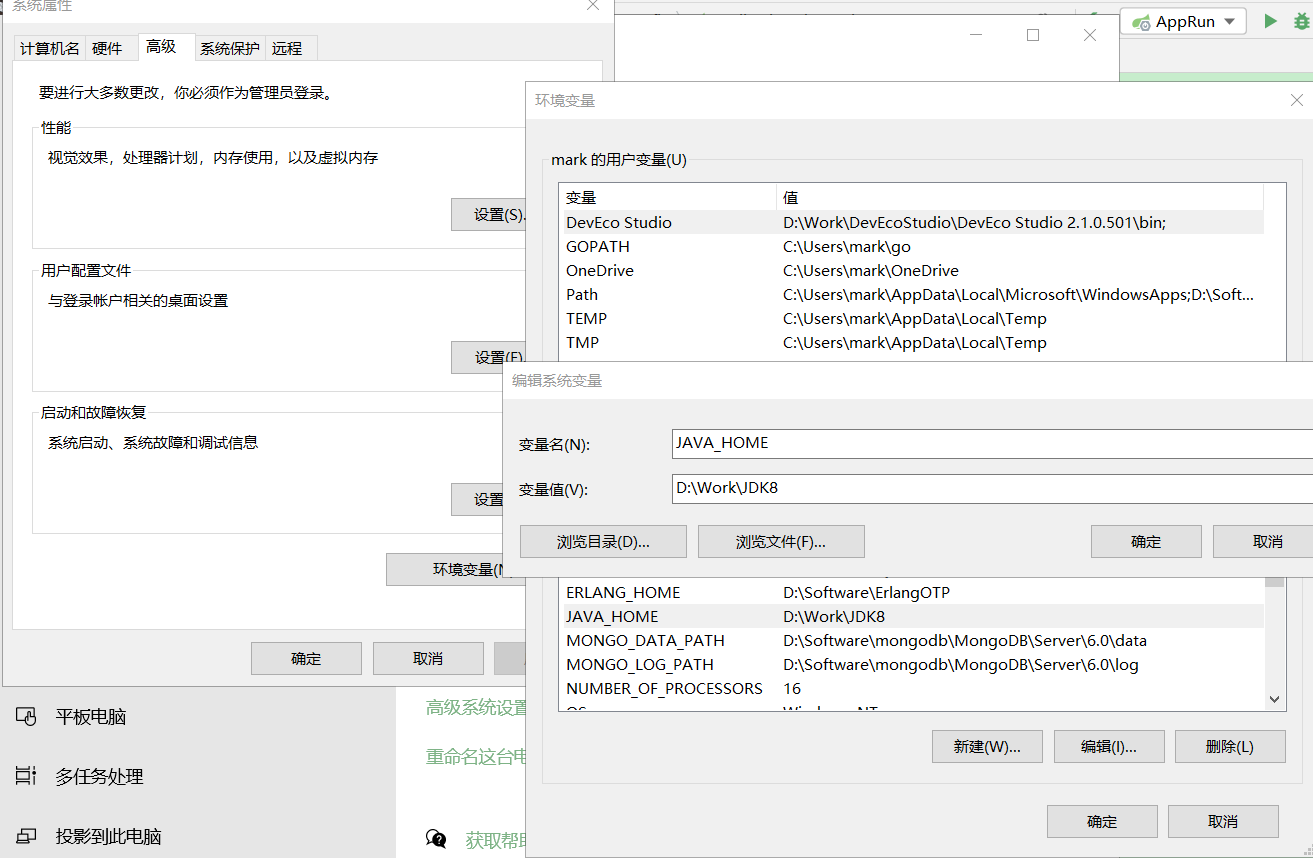Click 设置 button under 用户配置文件

point(490,357)
